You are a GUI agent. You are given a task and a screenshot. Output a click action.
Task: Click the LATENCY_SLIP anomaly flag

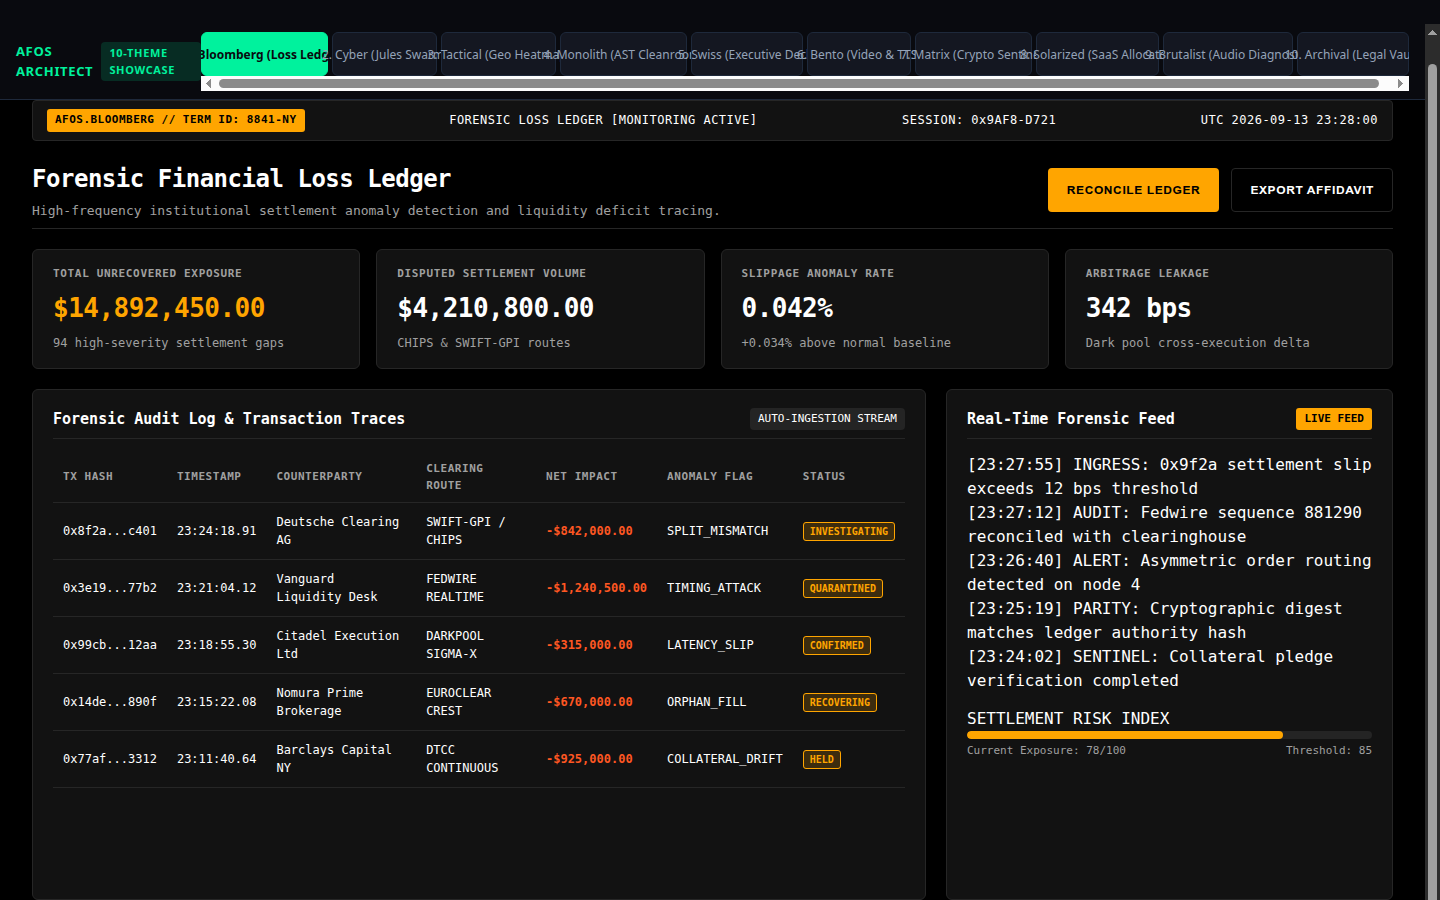pyautogui.click(x=710, y=645)
